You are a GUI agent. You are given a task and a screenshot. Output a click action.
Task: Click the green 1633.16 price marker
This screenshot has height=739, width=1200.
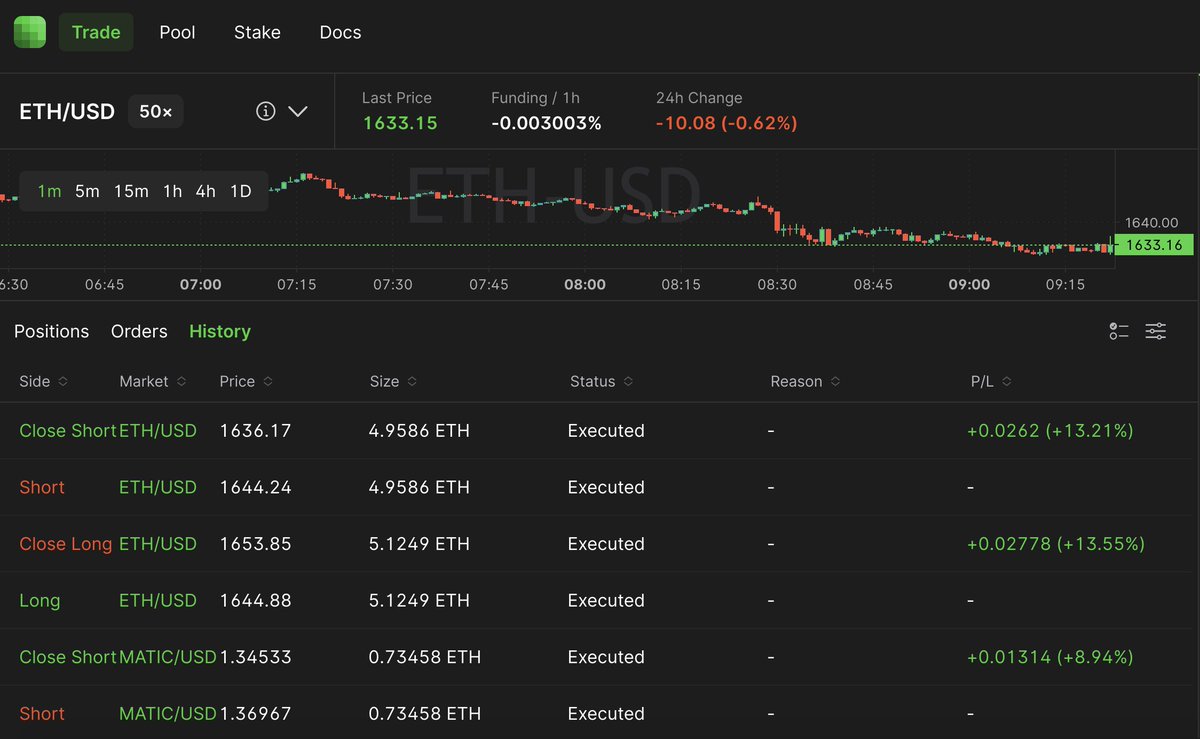(x=1153, y=245)
